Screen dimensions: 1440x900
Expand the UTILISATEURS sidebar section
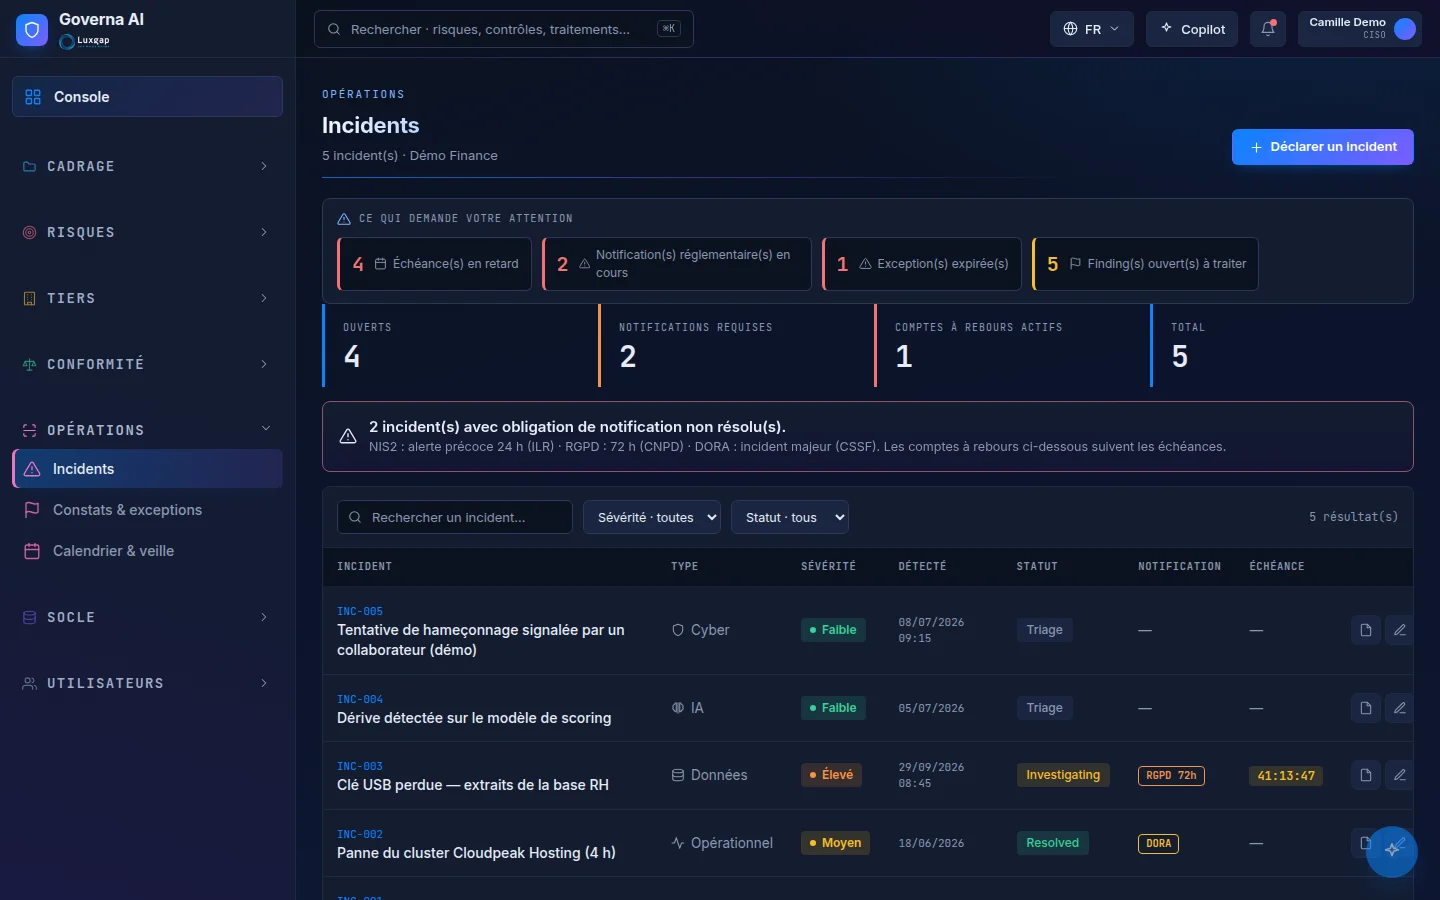tap(147, 683)
